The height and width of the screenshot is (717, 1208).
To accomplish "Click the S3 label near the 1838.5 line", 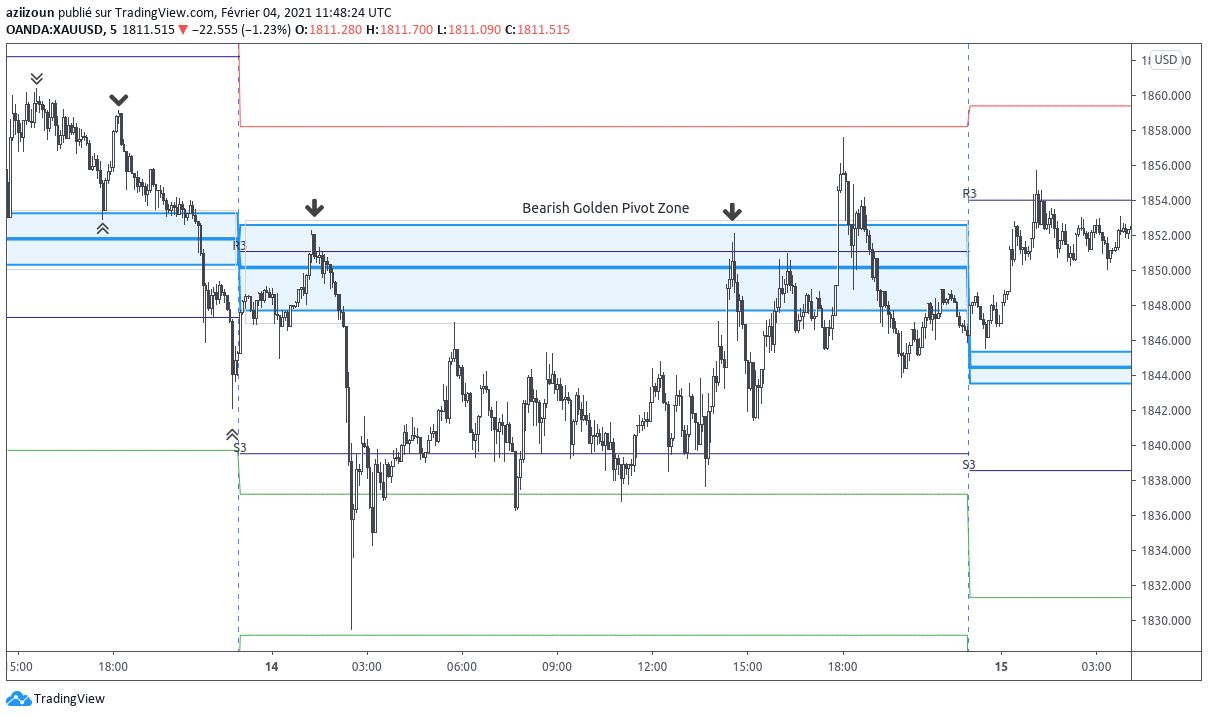I will pos(969,465).
